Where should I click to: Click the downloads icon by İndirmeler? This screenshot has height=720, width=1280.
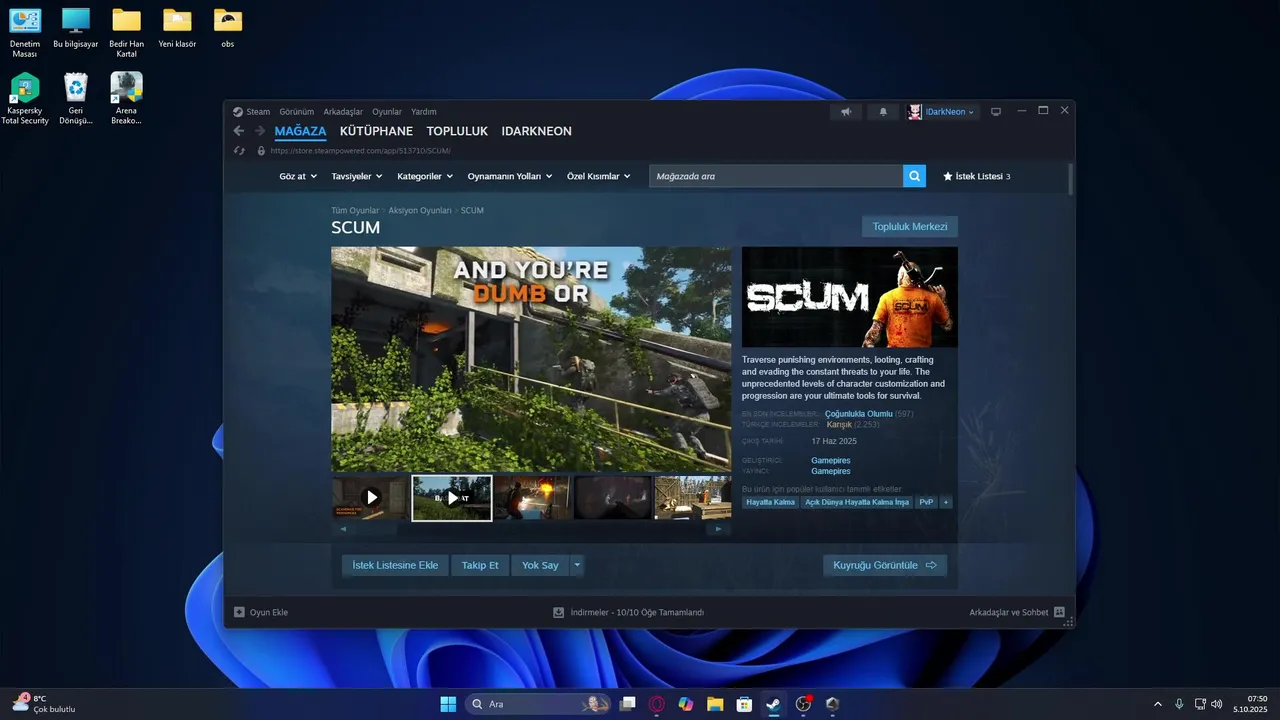click(559, 612)
